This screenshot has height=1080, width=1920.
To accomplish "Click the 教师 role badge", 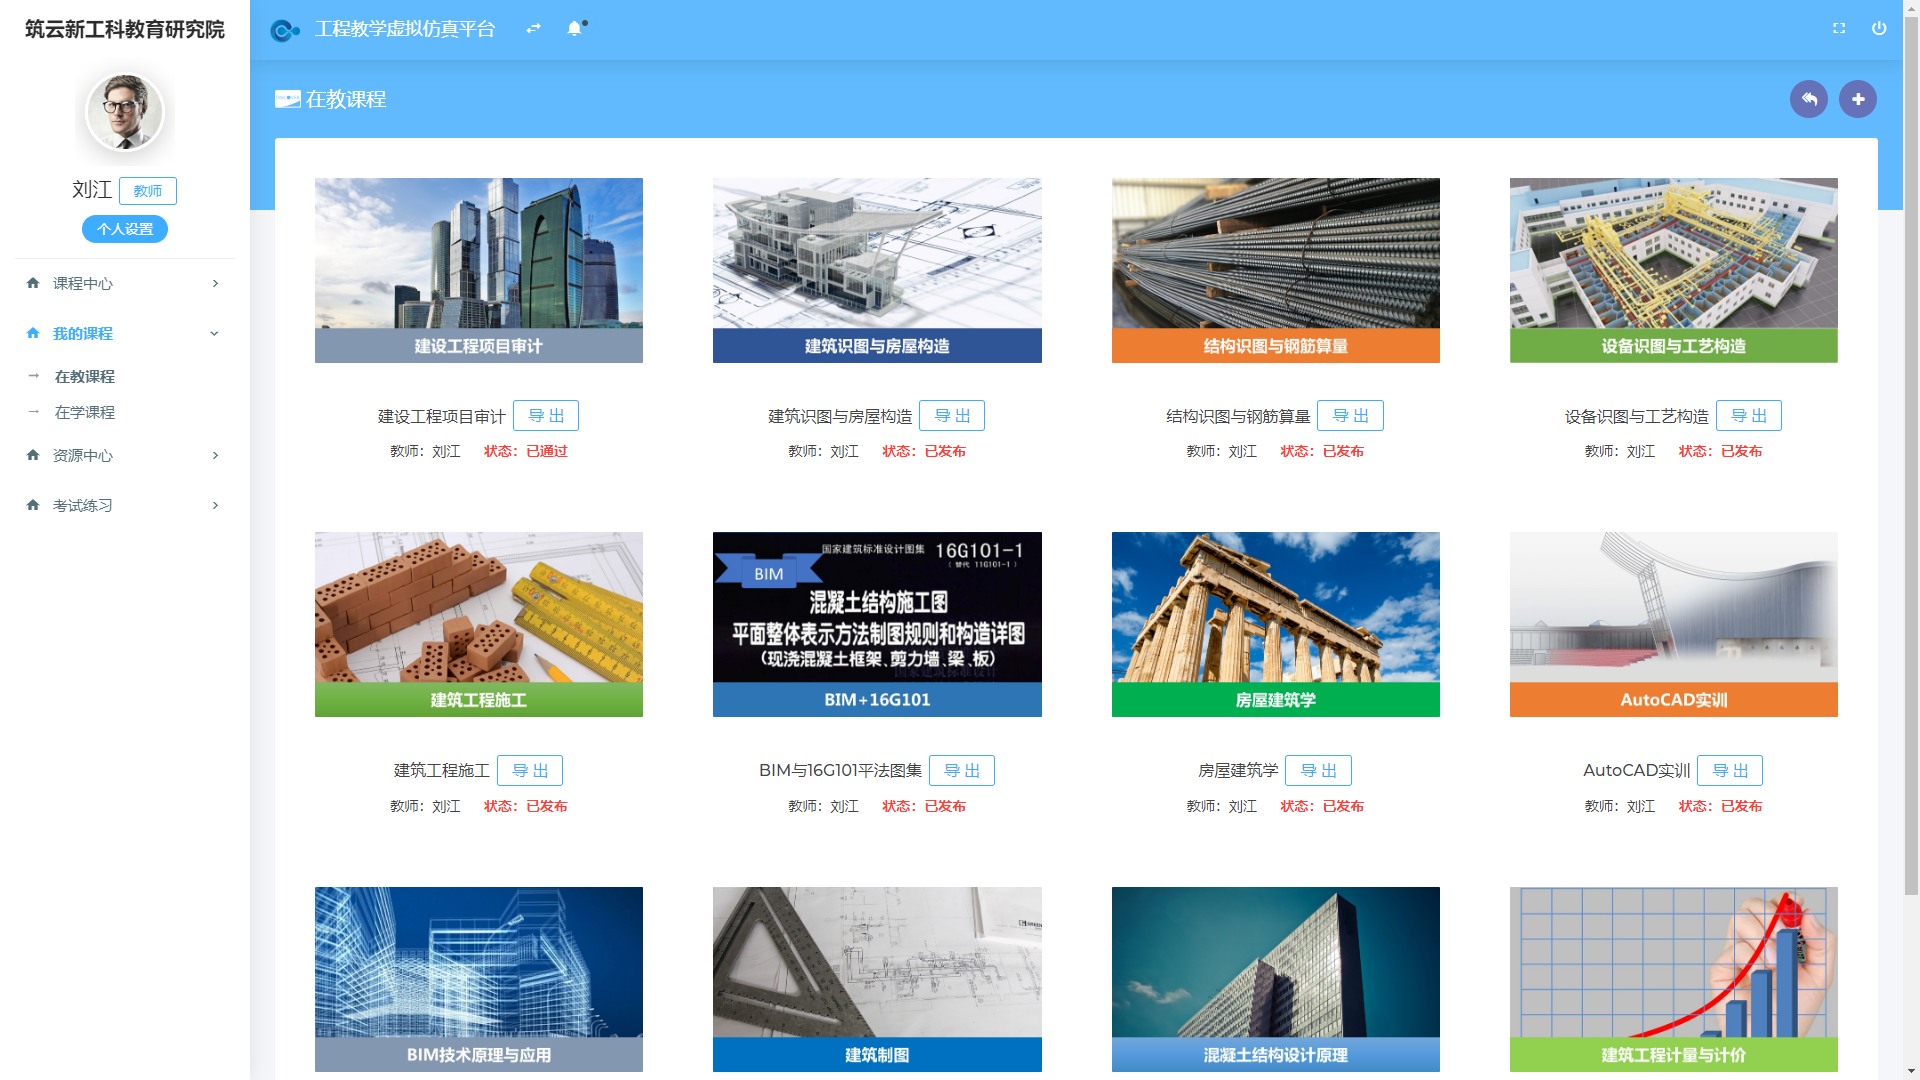I will coord(148,191).
